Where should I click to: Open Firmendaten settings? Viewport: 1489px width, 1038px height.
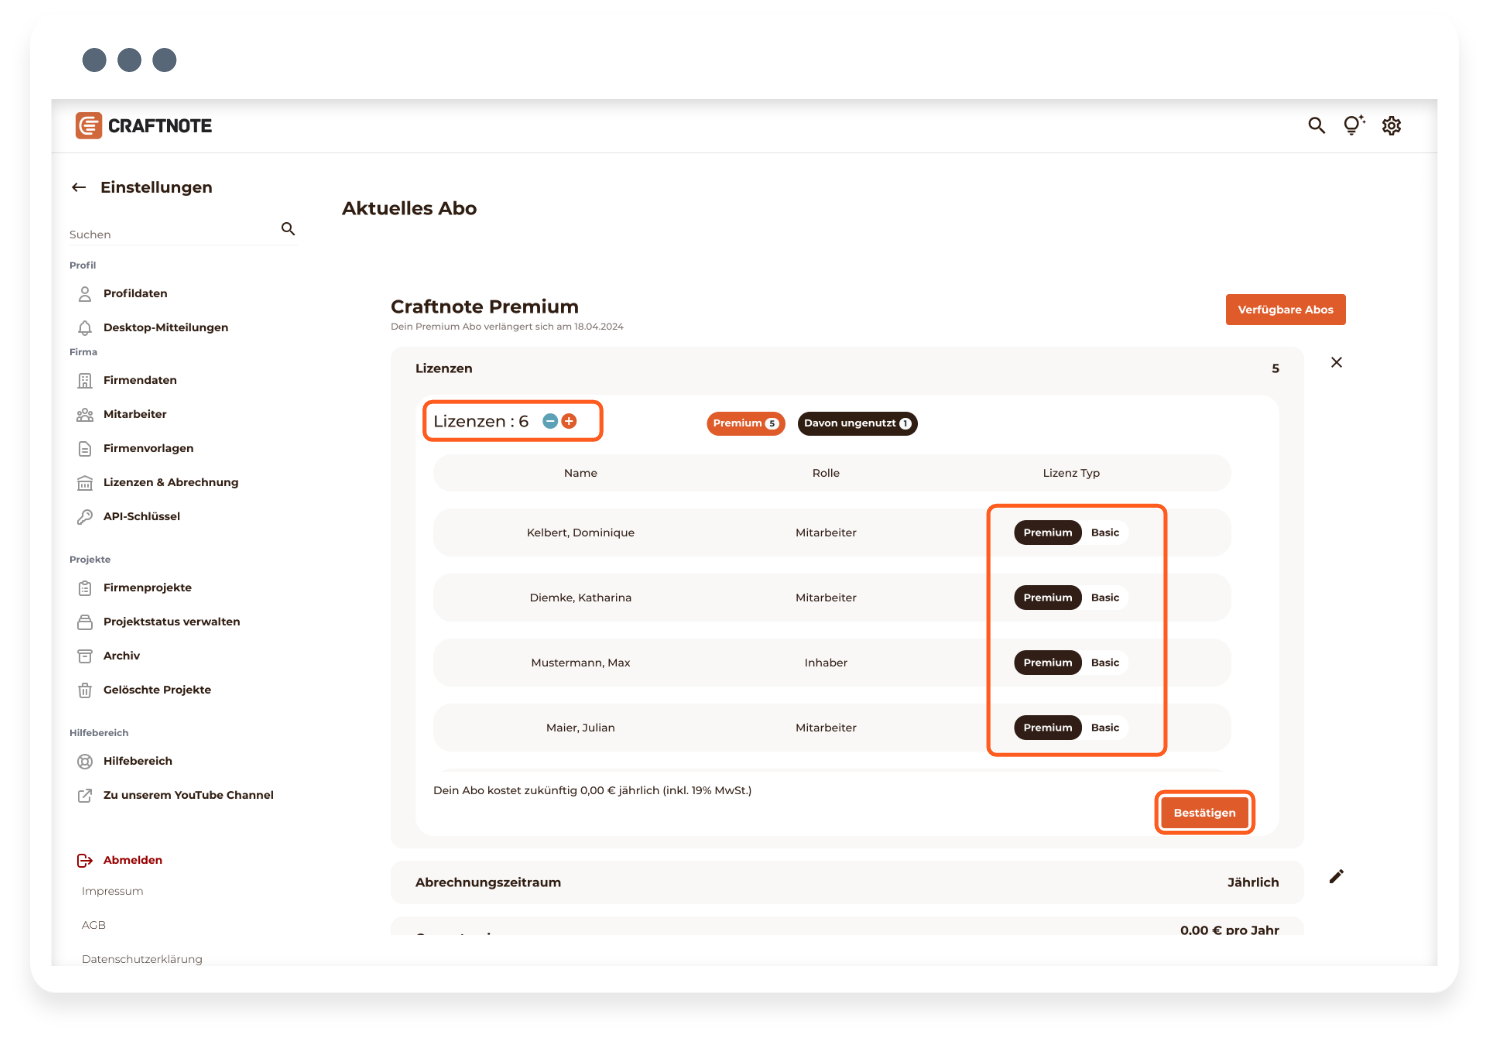click(x=140, y=380)
